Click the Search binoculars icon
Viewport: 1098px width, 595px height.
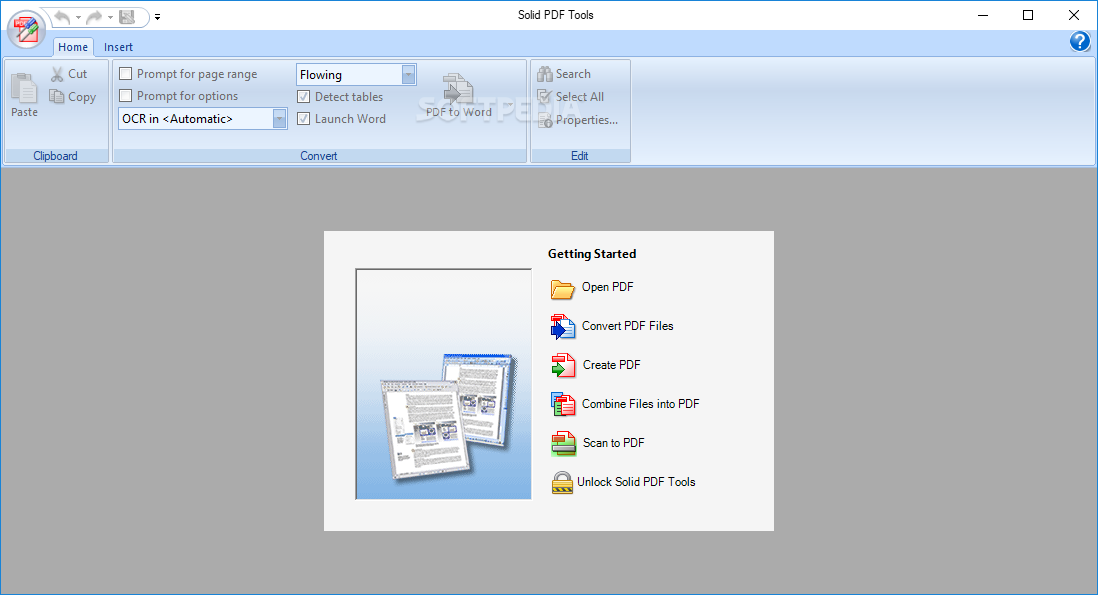tap(545, 74)
